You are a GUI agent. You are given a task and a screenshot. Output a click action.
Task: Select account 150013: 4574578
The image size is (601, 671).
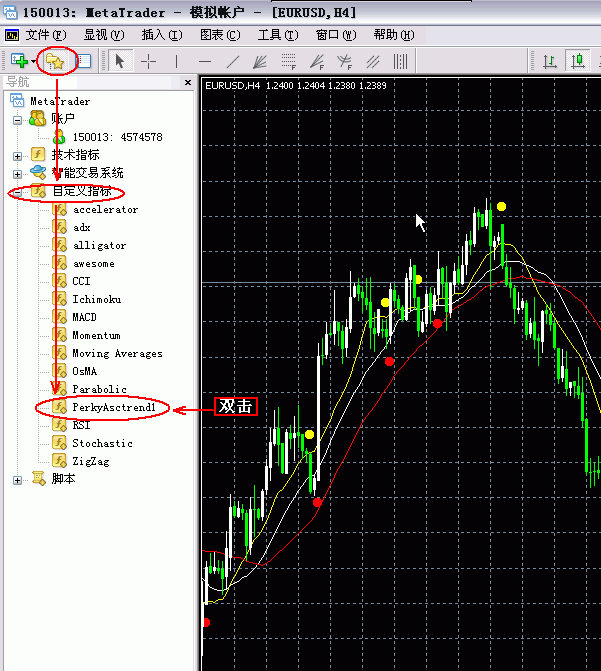click(x=117, y=137)
